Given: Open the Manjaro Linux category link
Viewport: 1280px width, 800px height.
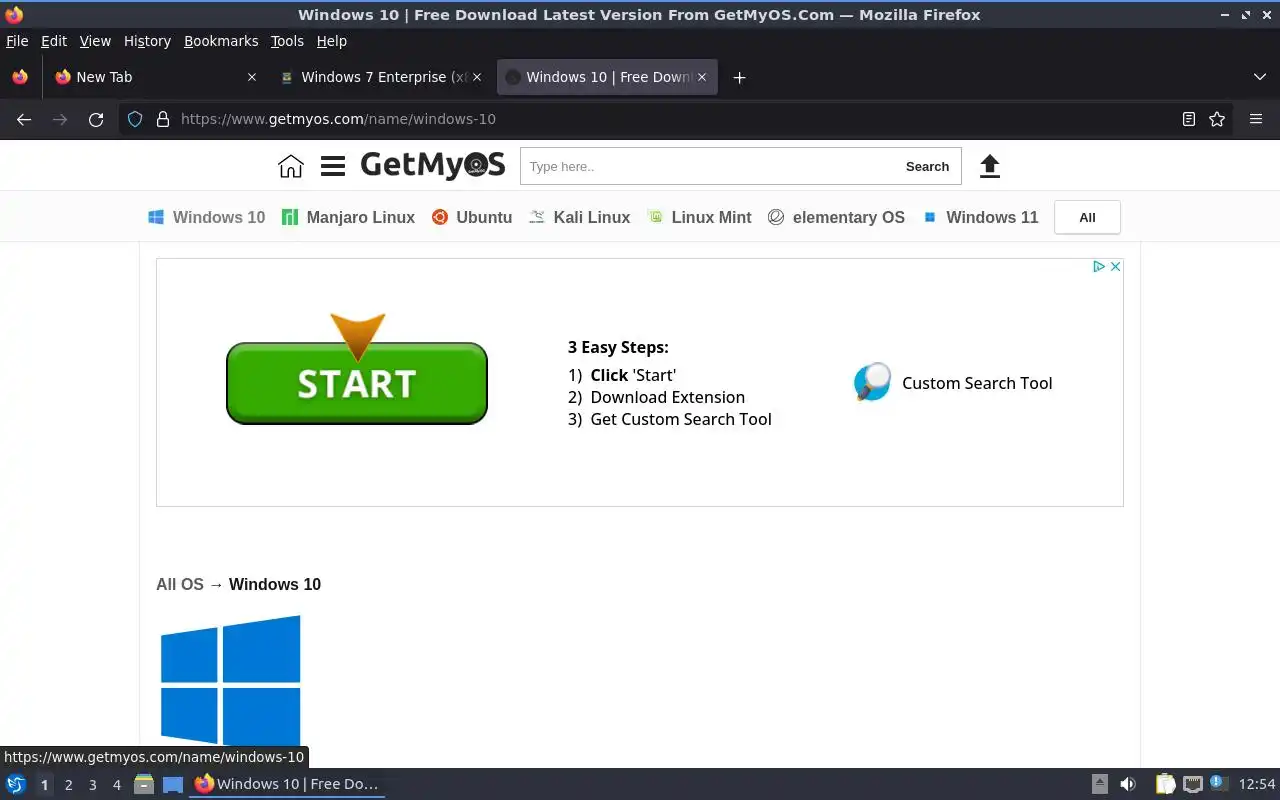Looking at the screenshot, I should click(x=348, y=217).
